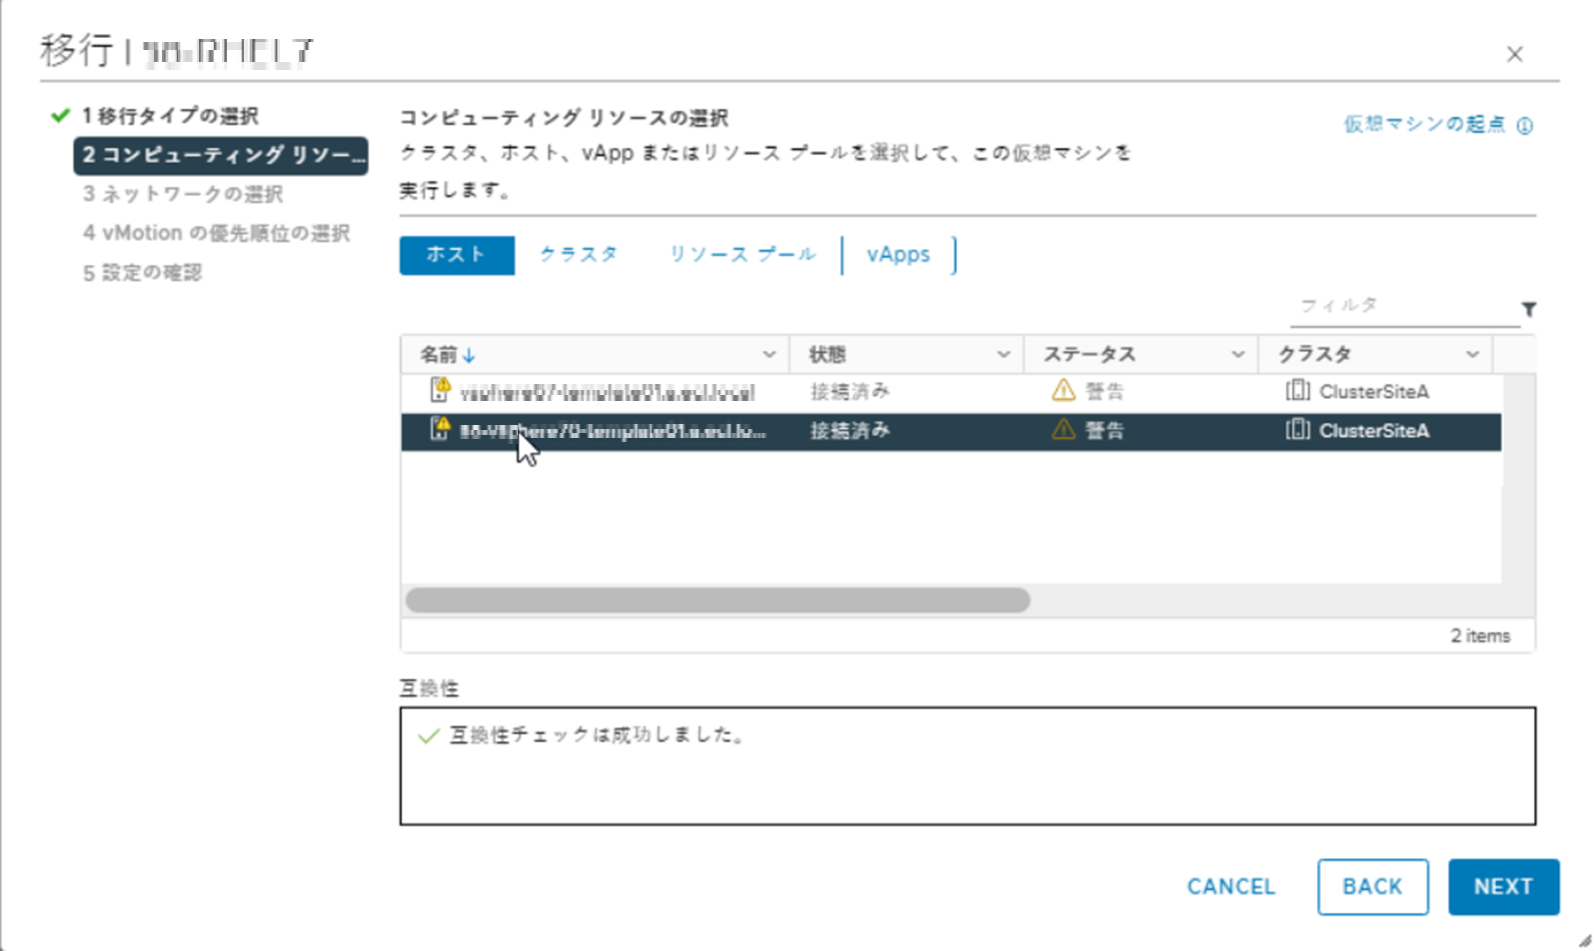This screenshot has width=1594, height=951.
Task: Open the 状態 column dropdown chevron
Action: (x=1003, y=354)
